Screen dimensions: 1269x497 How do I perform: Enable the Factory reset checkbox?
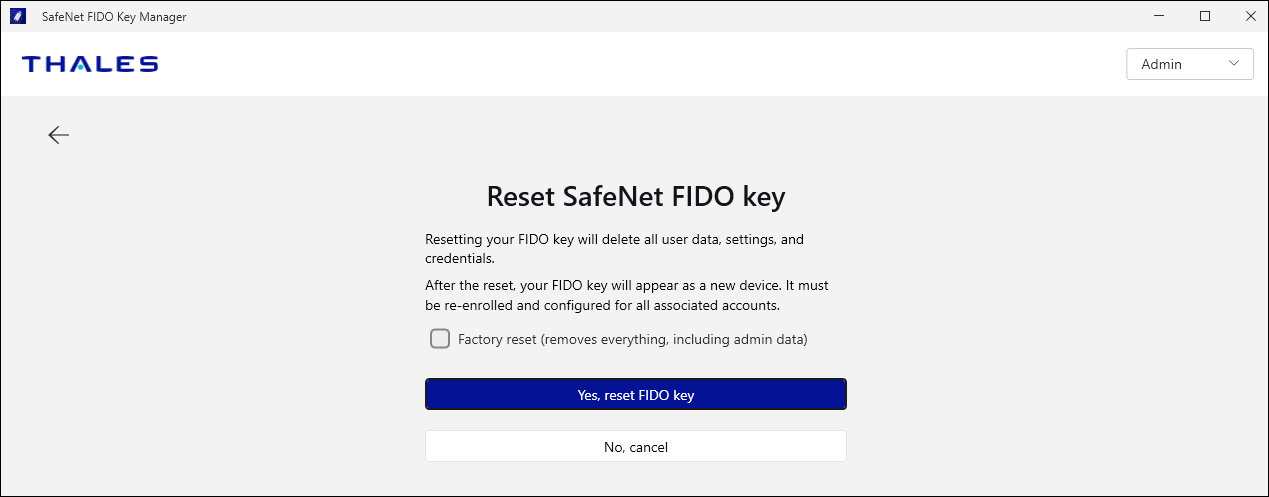coord(440,339)
